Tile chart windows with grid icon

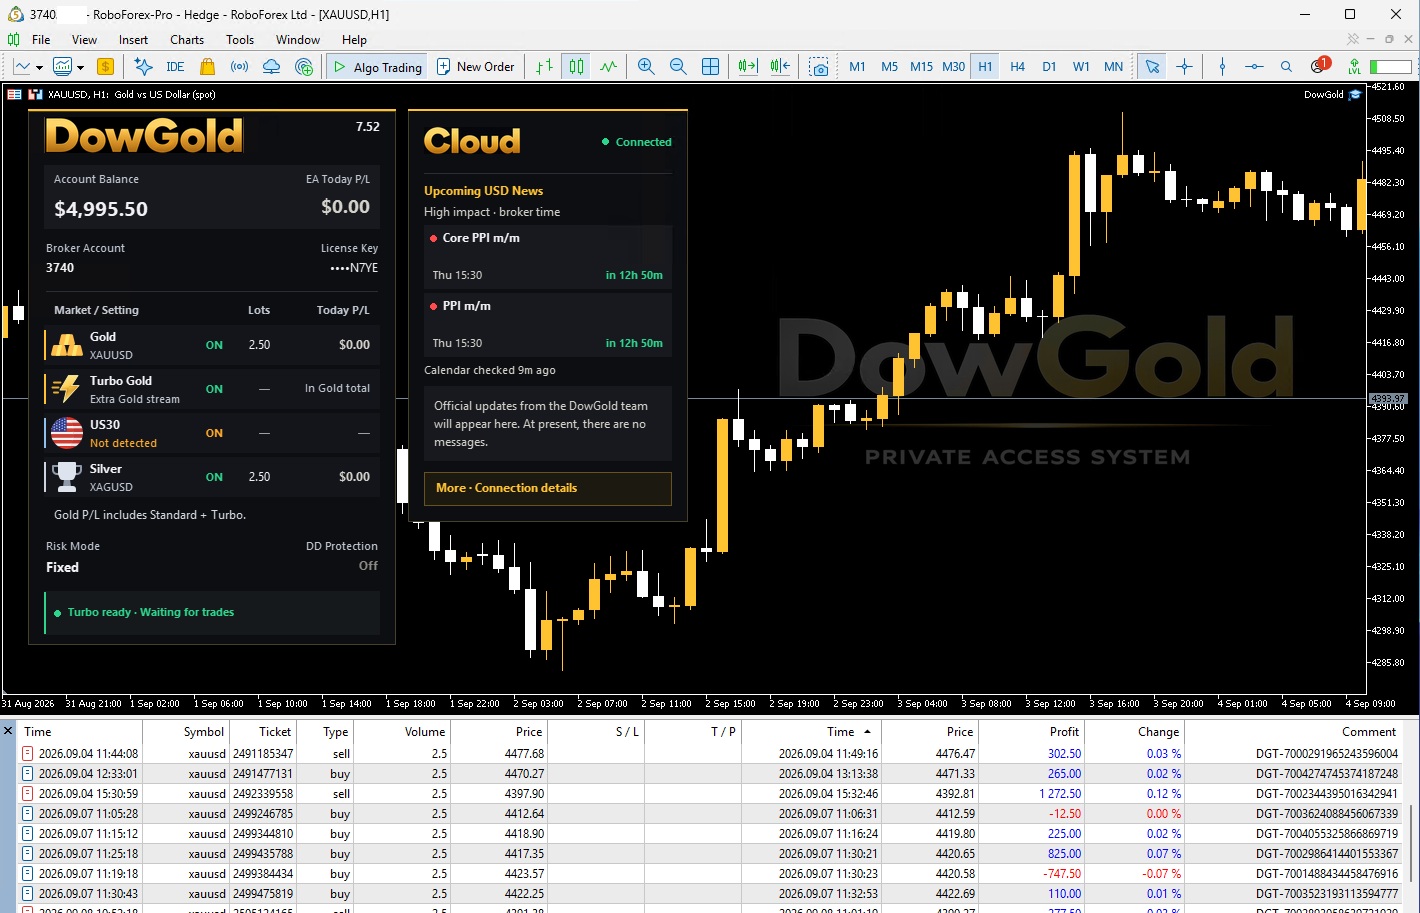[710, 67]
